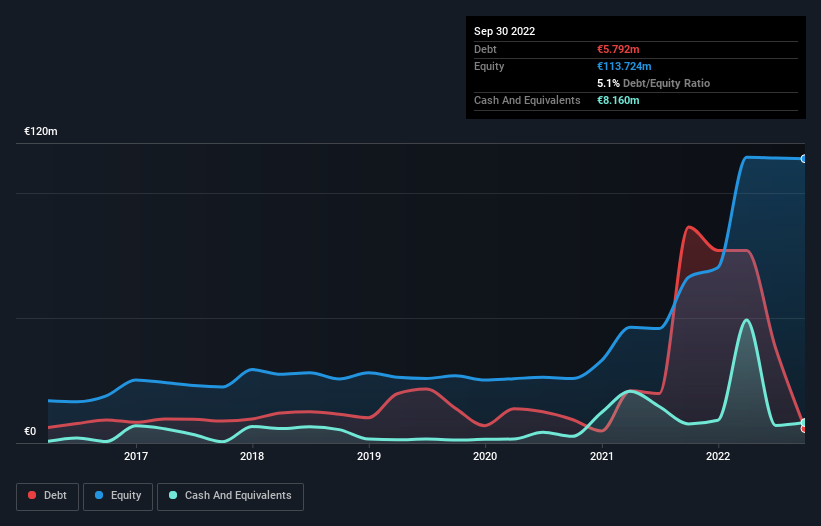Toggle the Debt legend button
The image size is (821, 526).
pos(48,496)
